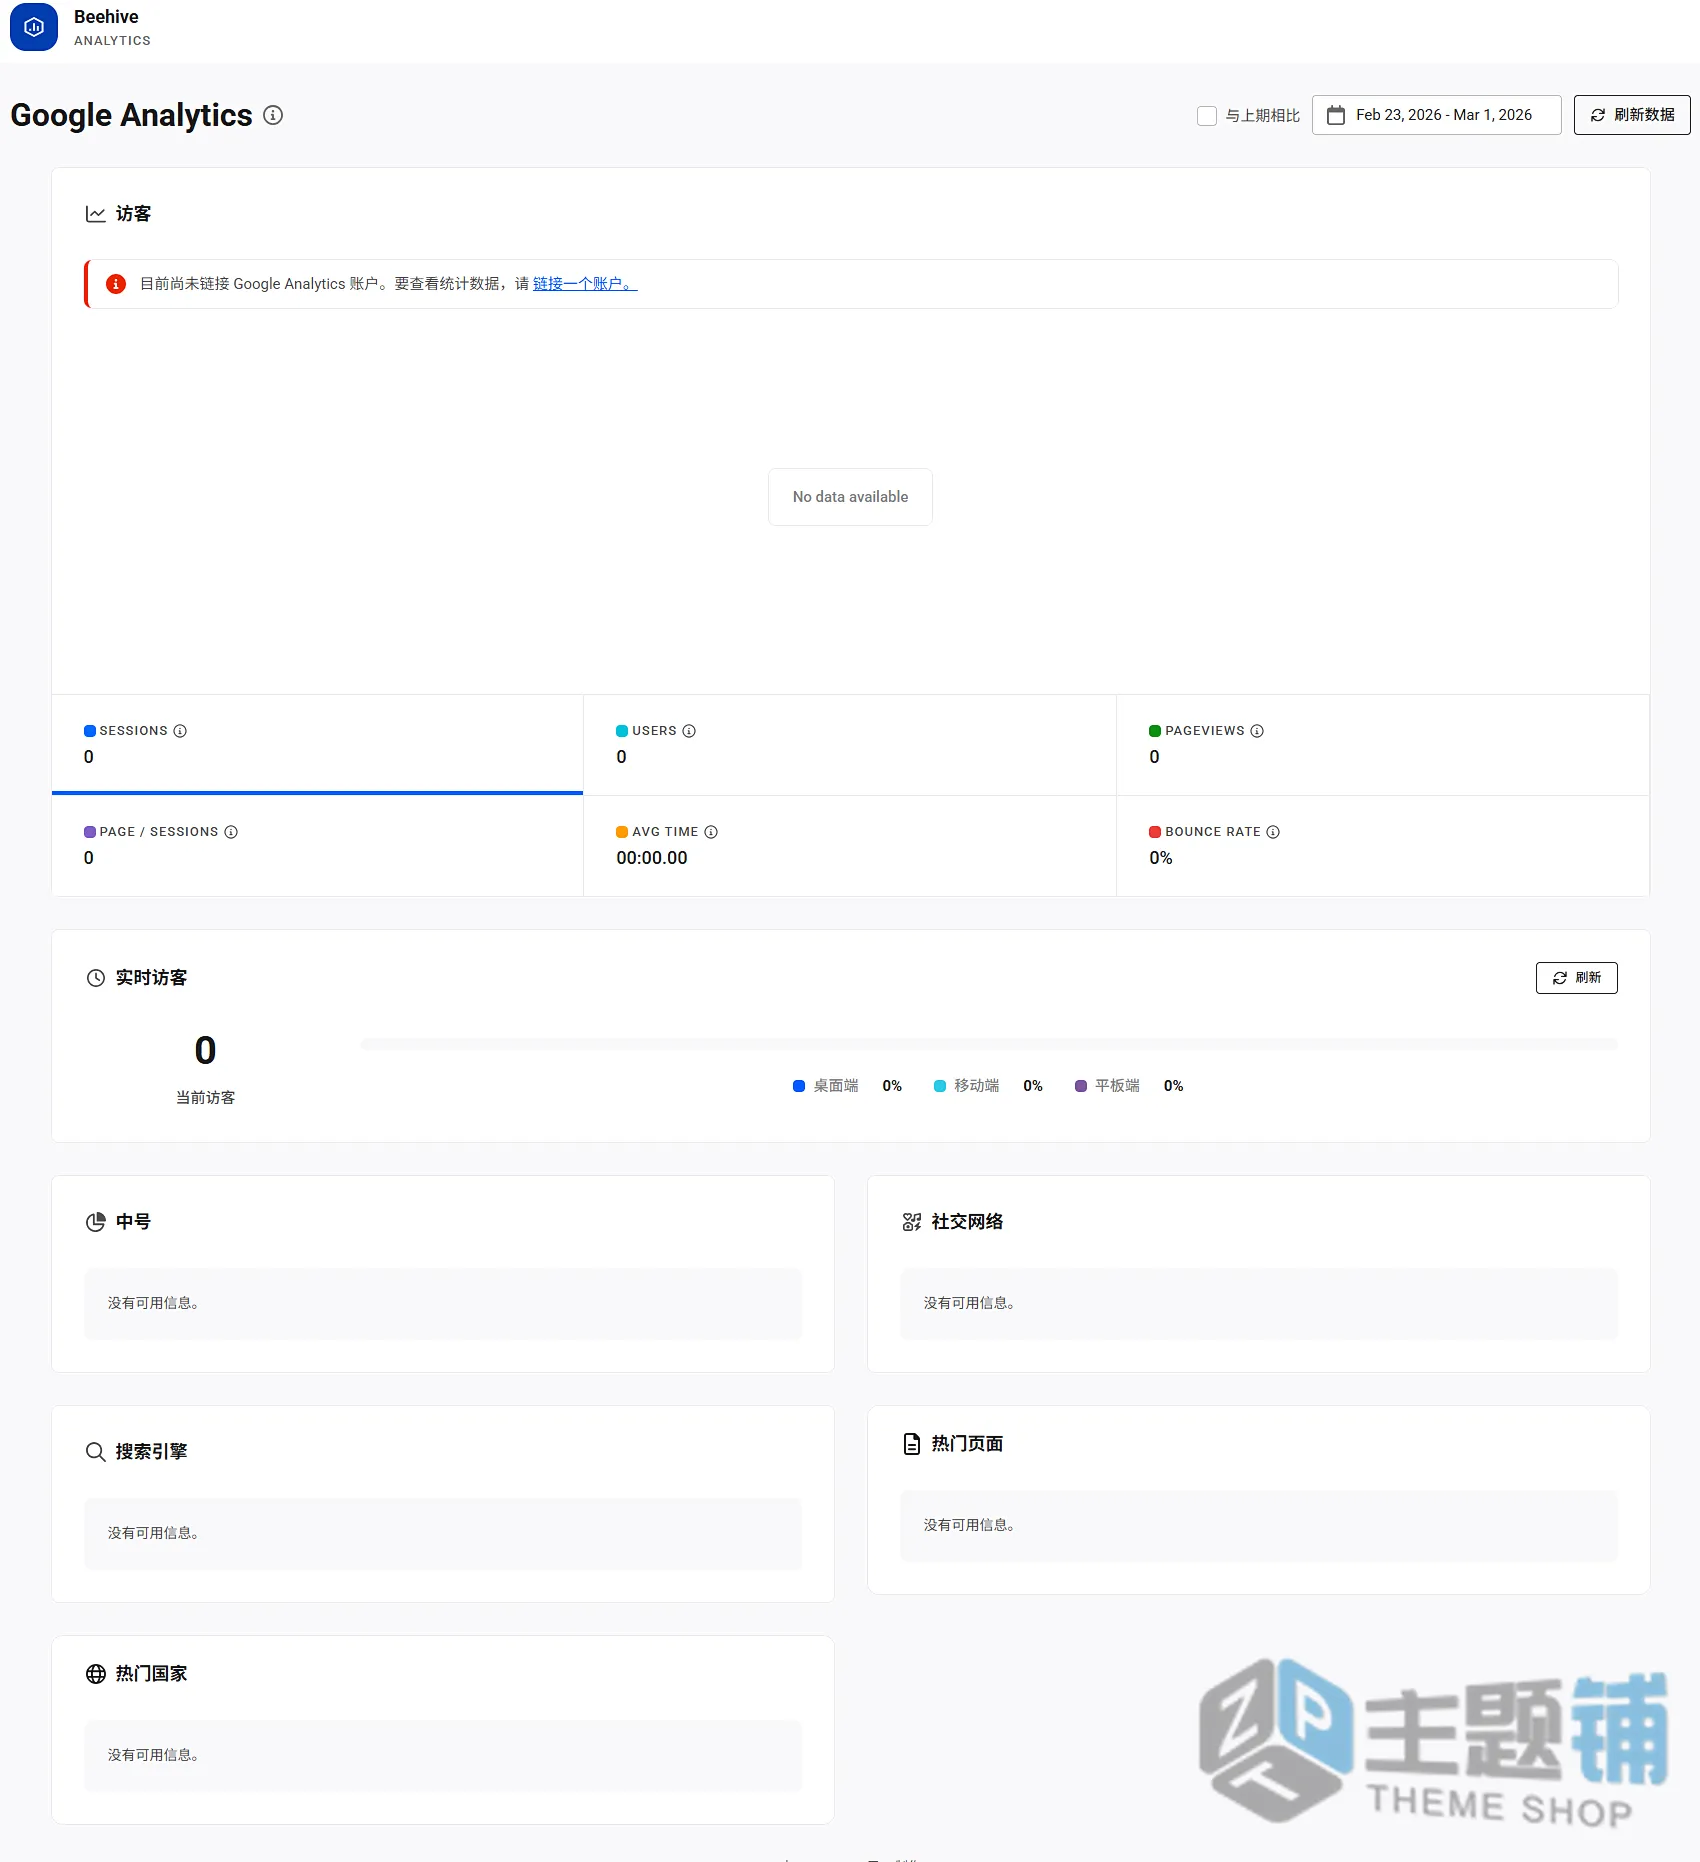Viewport: 1700px width, 1862px height.
Task: Click the Google Analytics page heading
Action: coord(131,115)
